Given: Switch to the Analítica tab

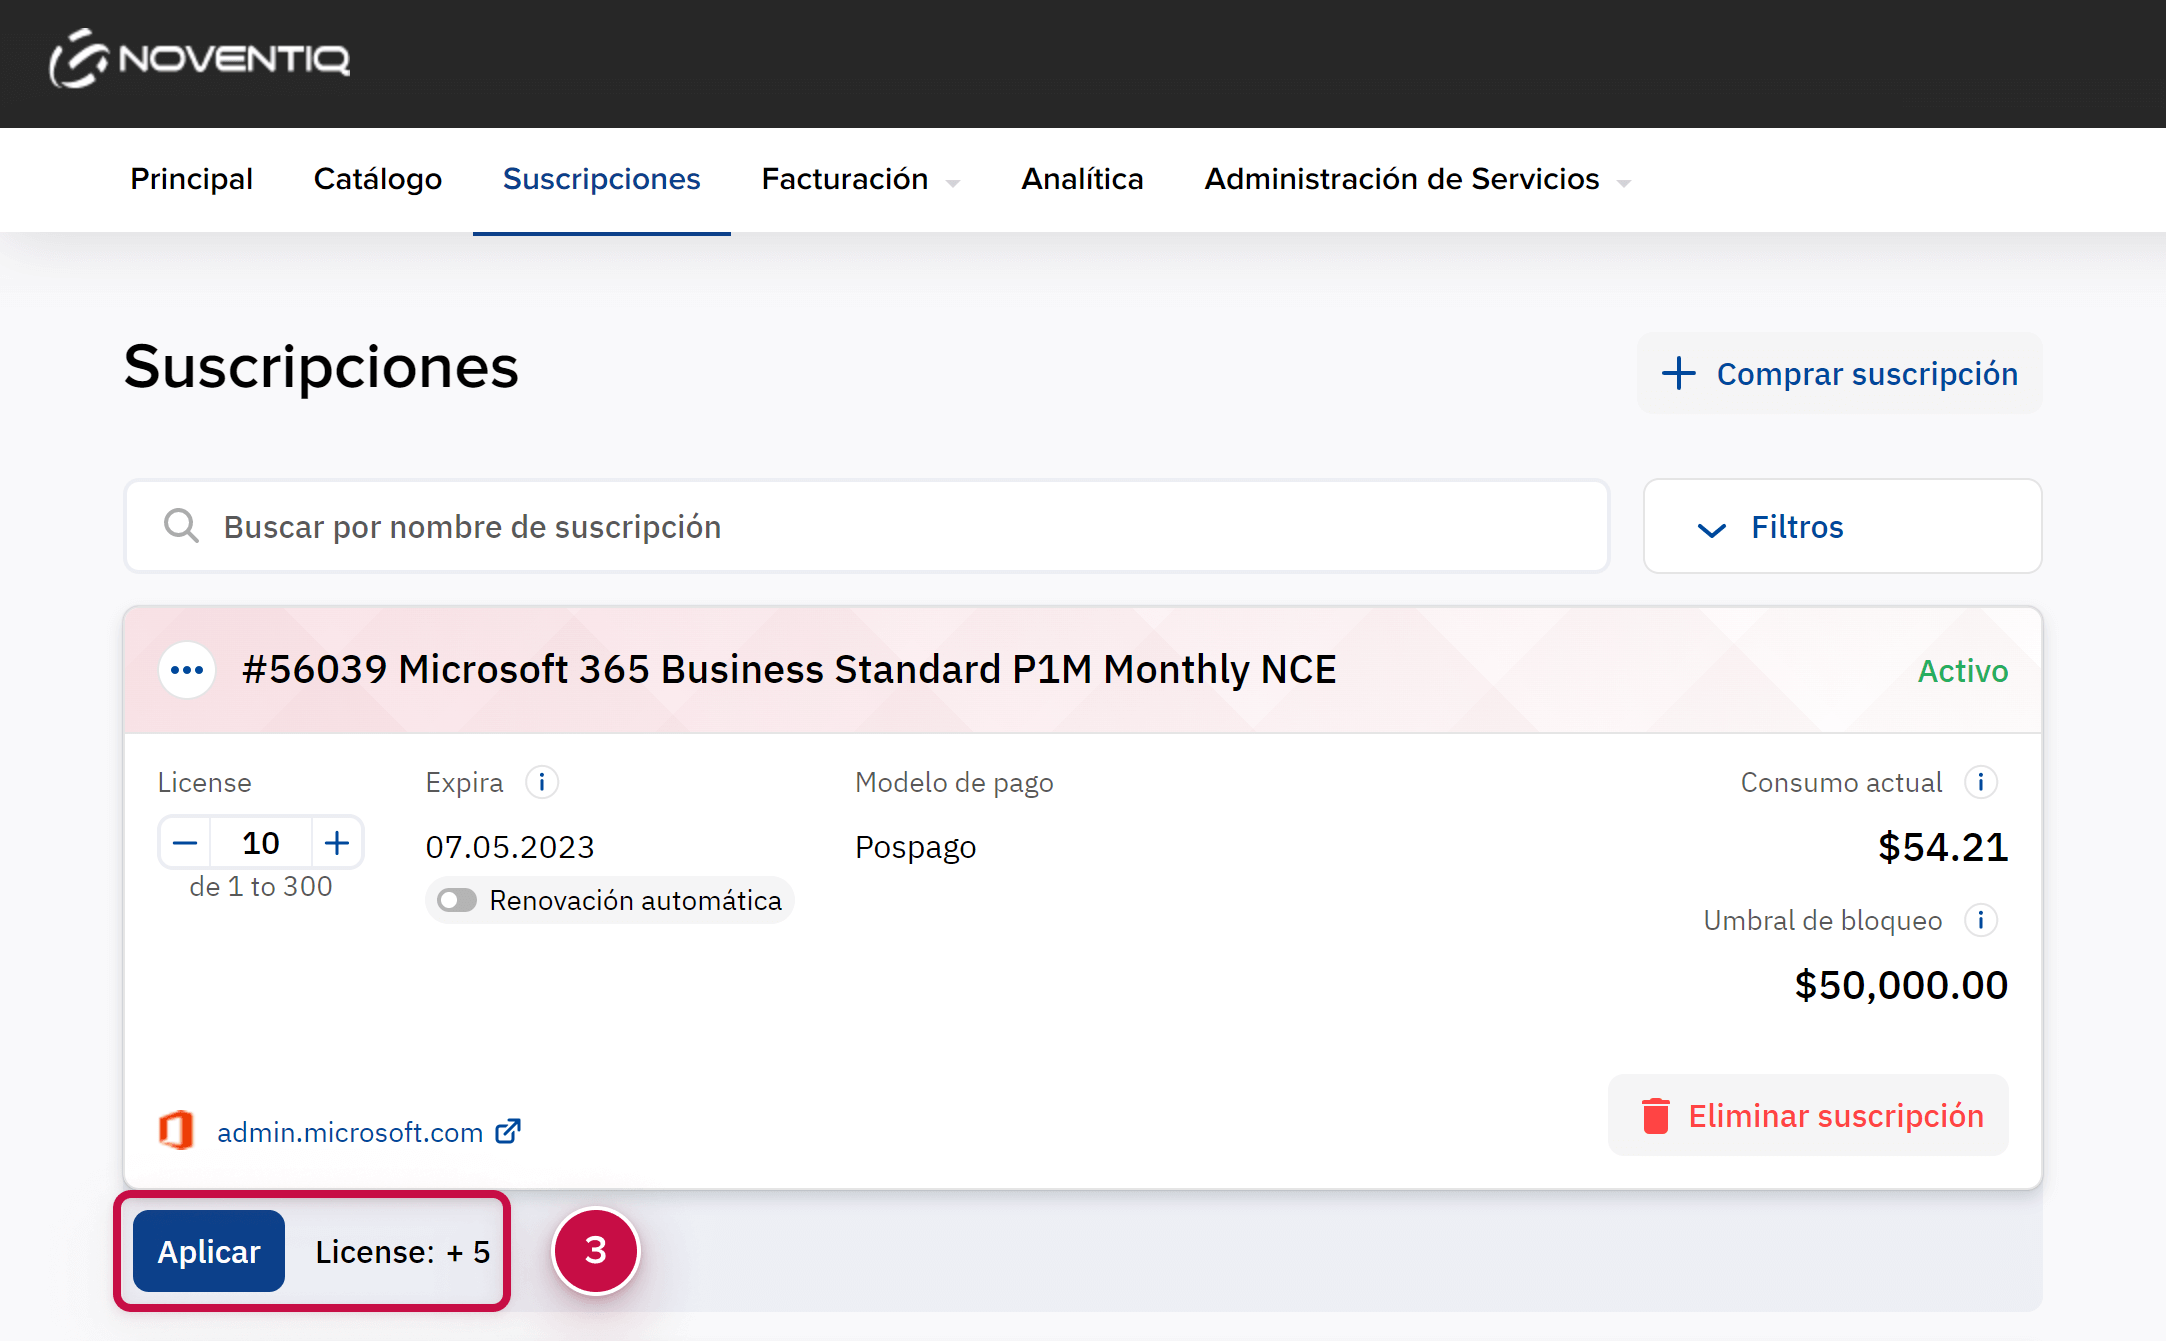Looking at the screenshot, I should click(x=1082, y=180).
